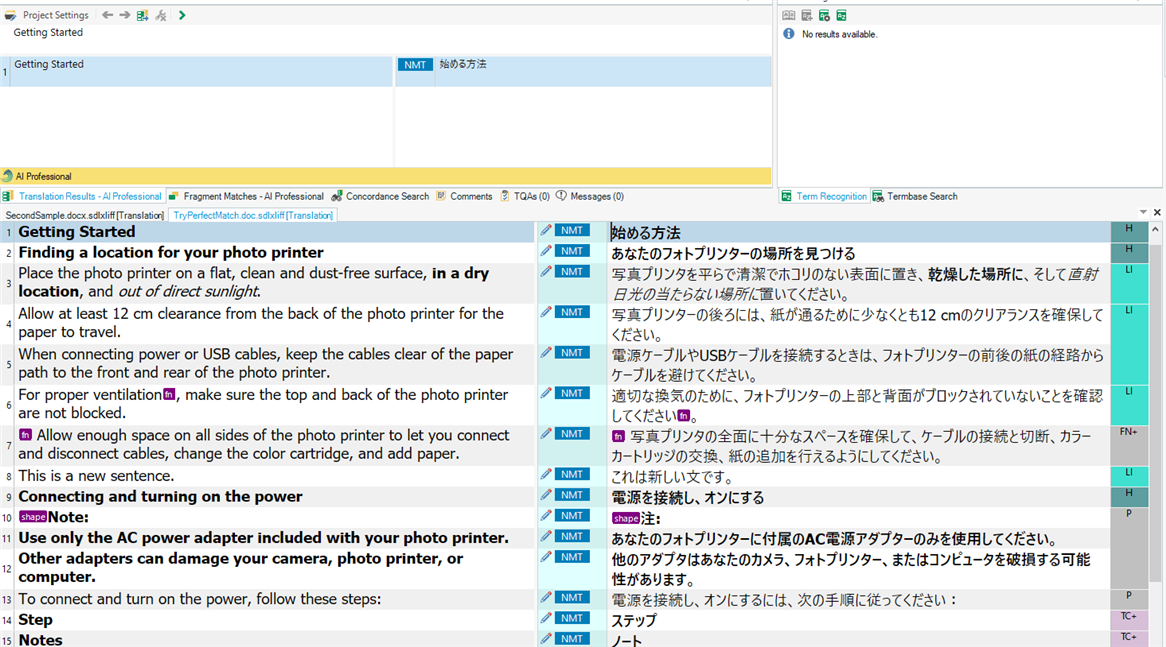Click the green chevron icon in the Translation Results toolbar
1166x647 pixels.
(x=183, y=15)
